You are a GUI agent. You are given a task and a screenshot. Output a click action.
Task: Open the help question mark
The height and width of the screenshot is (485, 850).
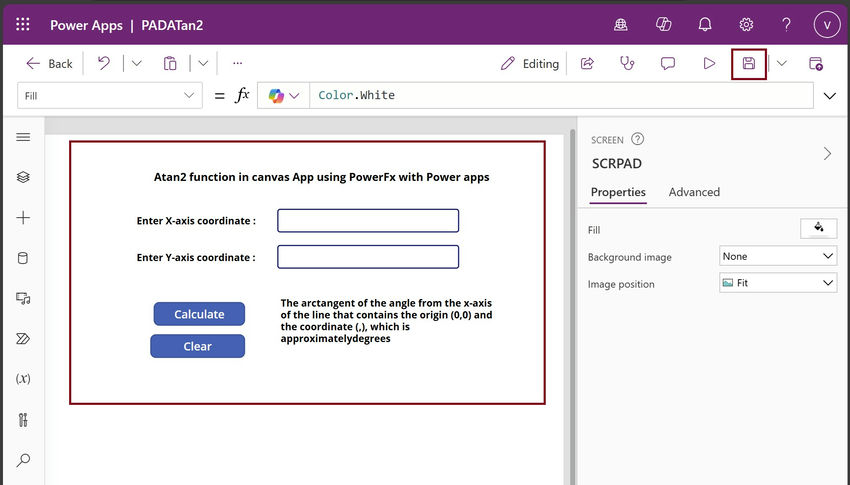click(786, 24)
